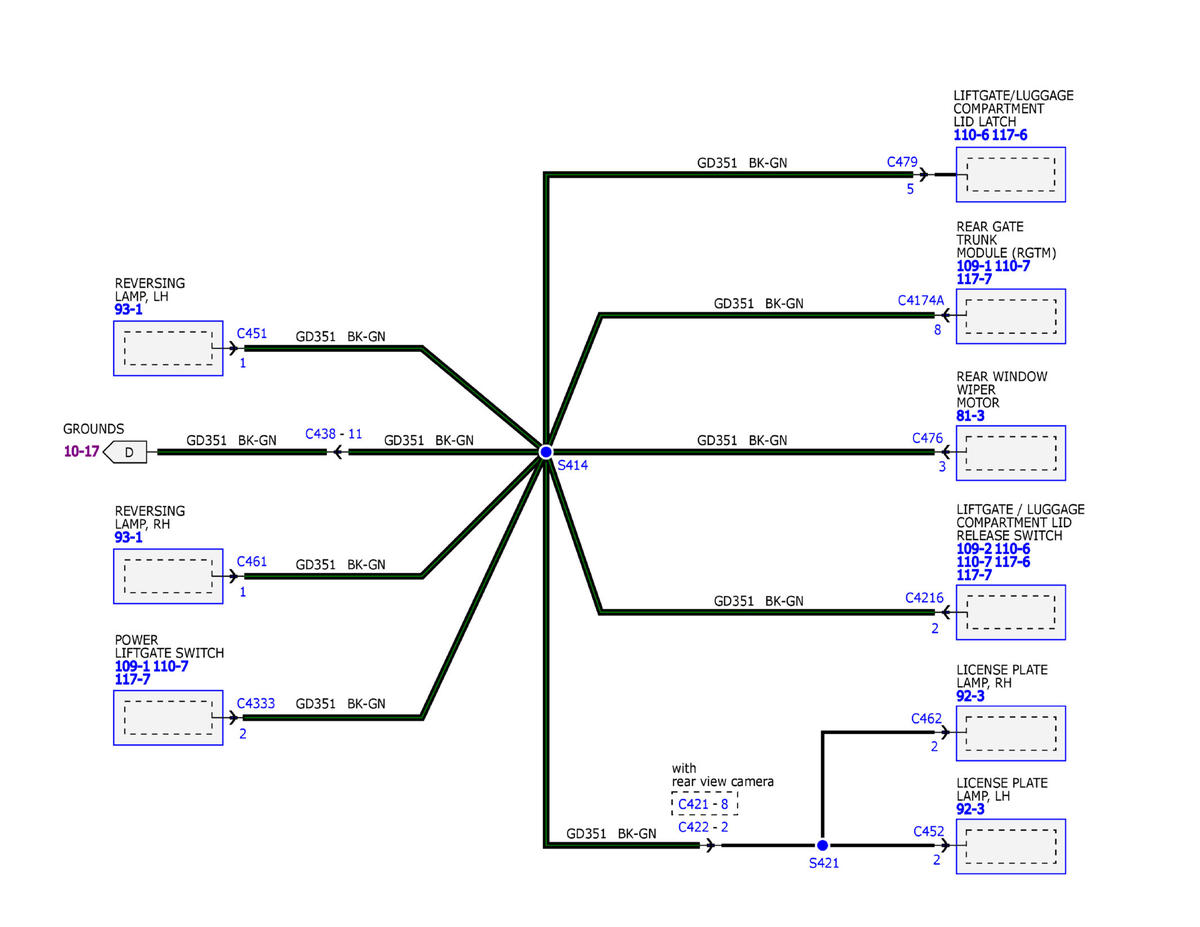Open the C4174A connector label

[920, 299]
